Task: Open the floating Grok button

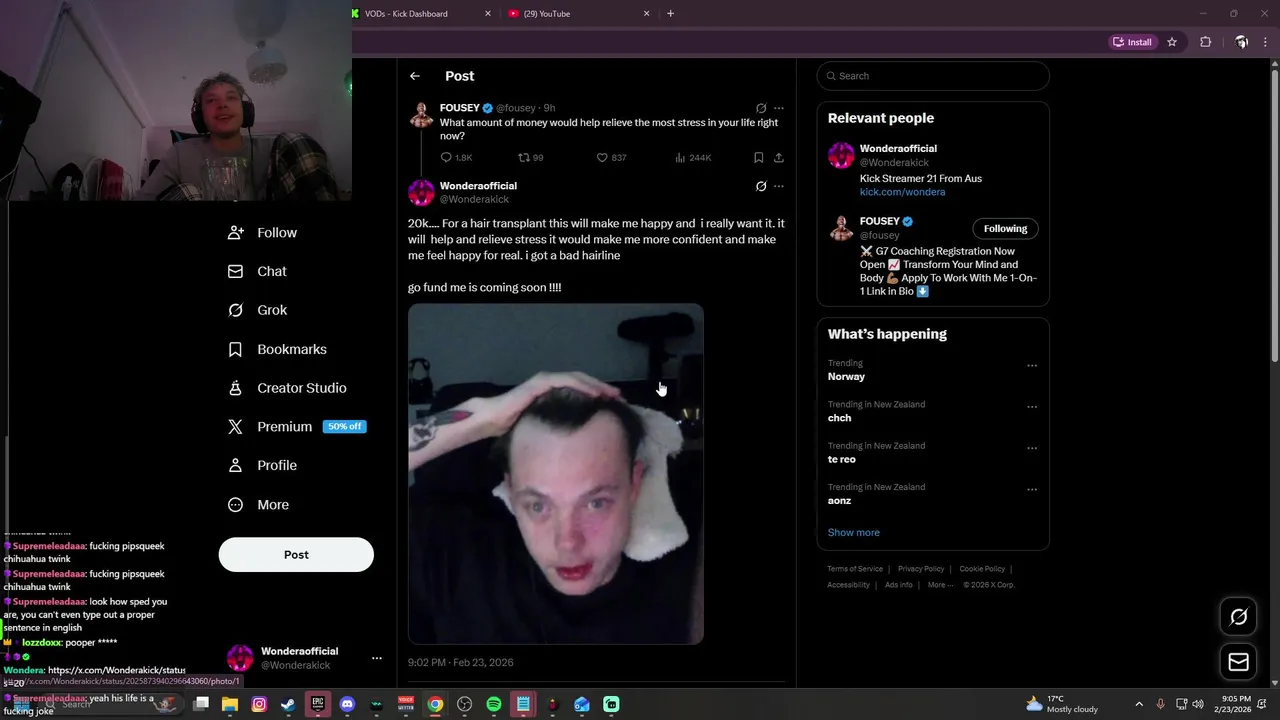Action: (x=1238, y=617)
